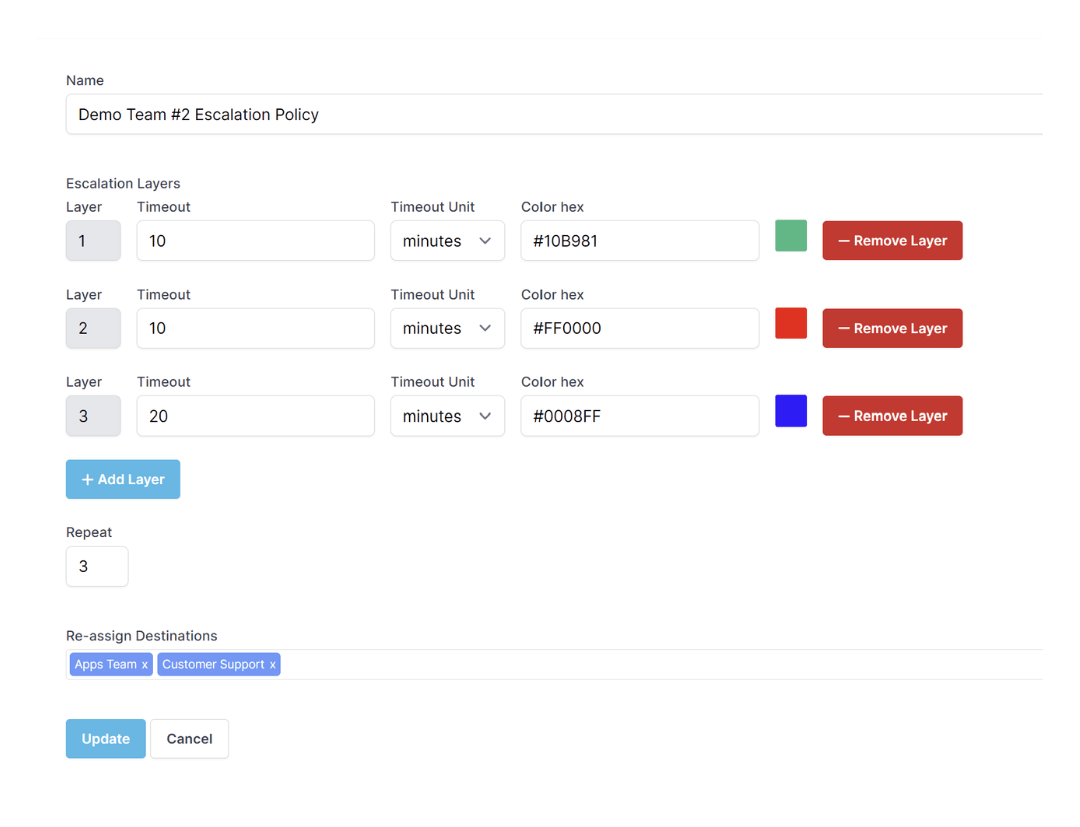
Task: Click the Cancel button
Action: [x=189, y=738]
